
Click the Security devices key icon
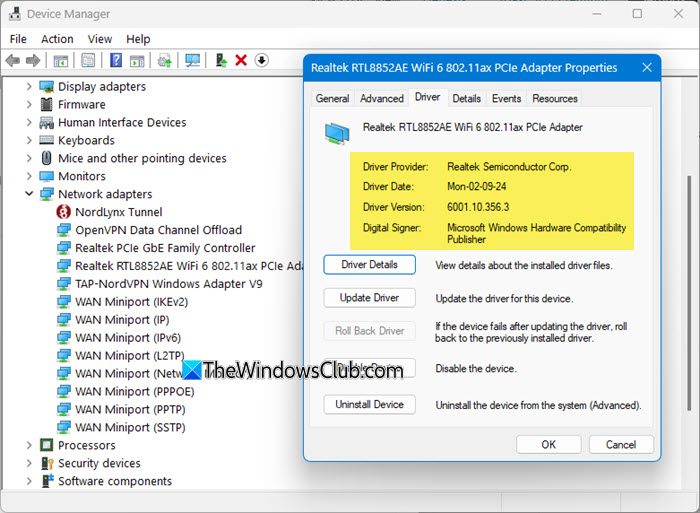pyautogui.click(x=47, y=463)
